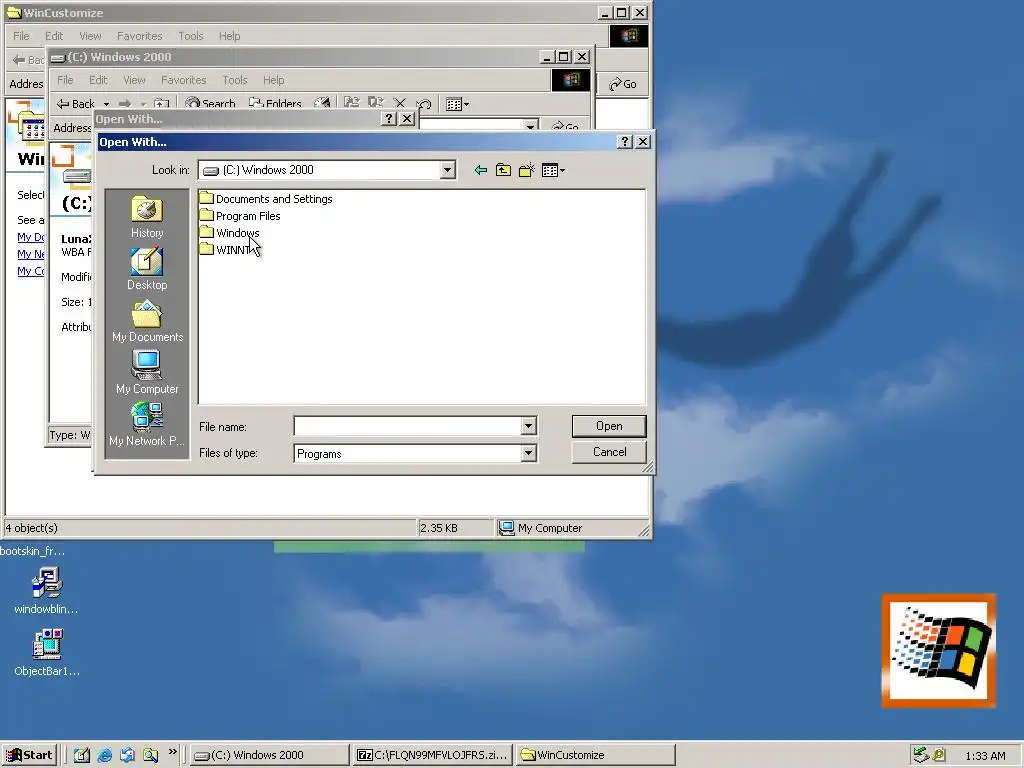Click inside the File name input field
This screenshot has height=768, width=1024.
[x=408, y=426]
